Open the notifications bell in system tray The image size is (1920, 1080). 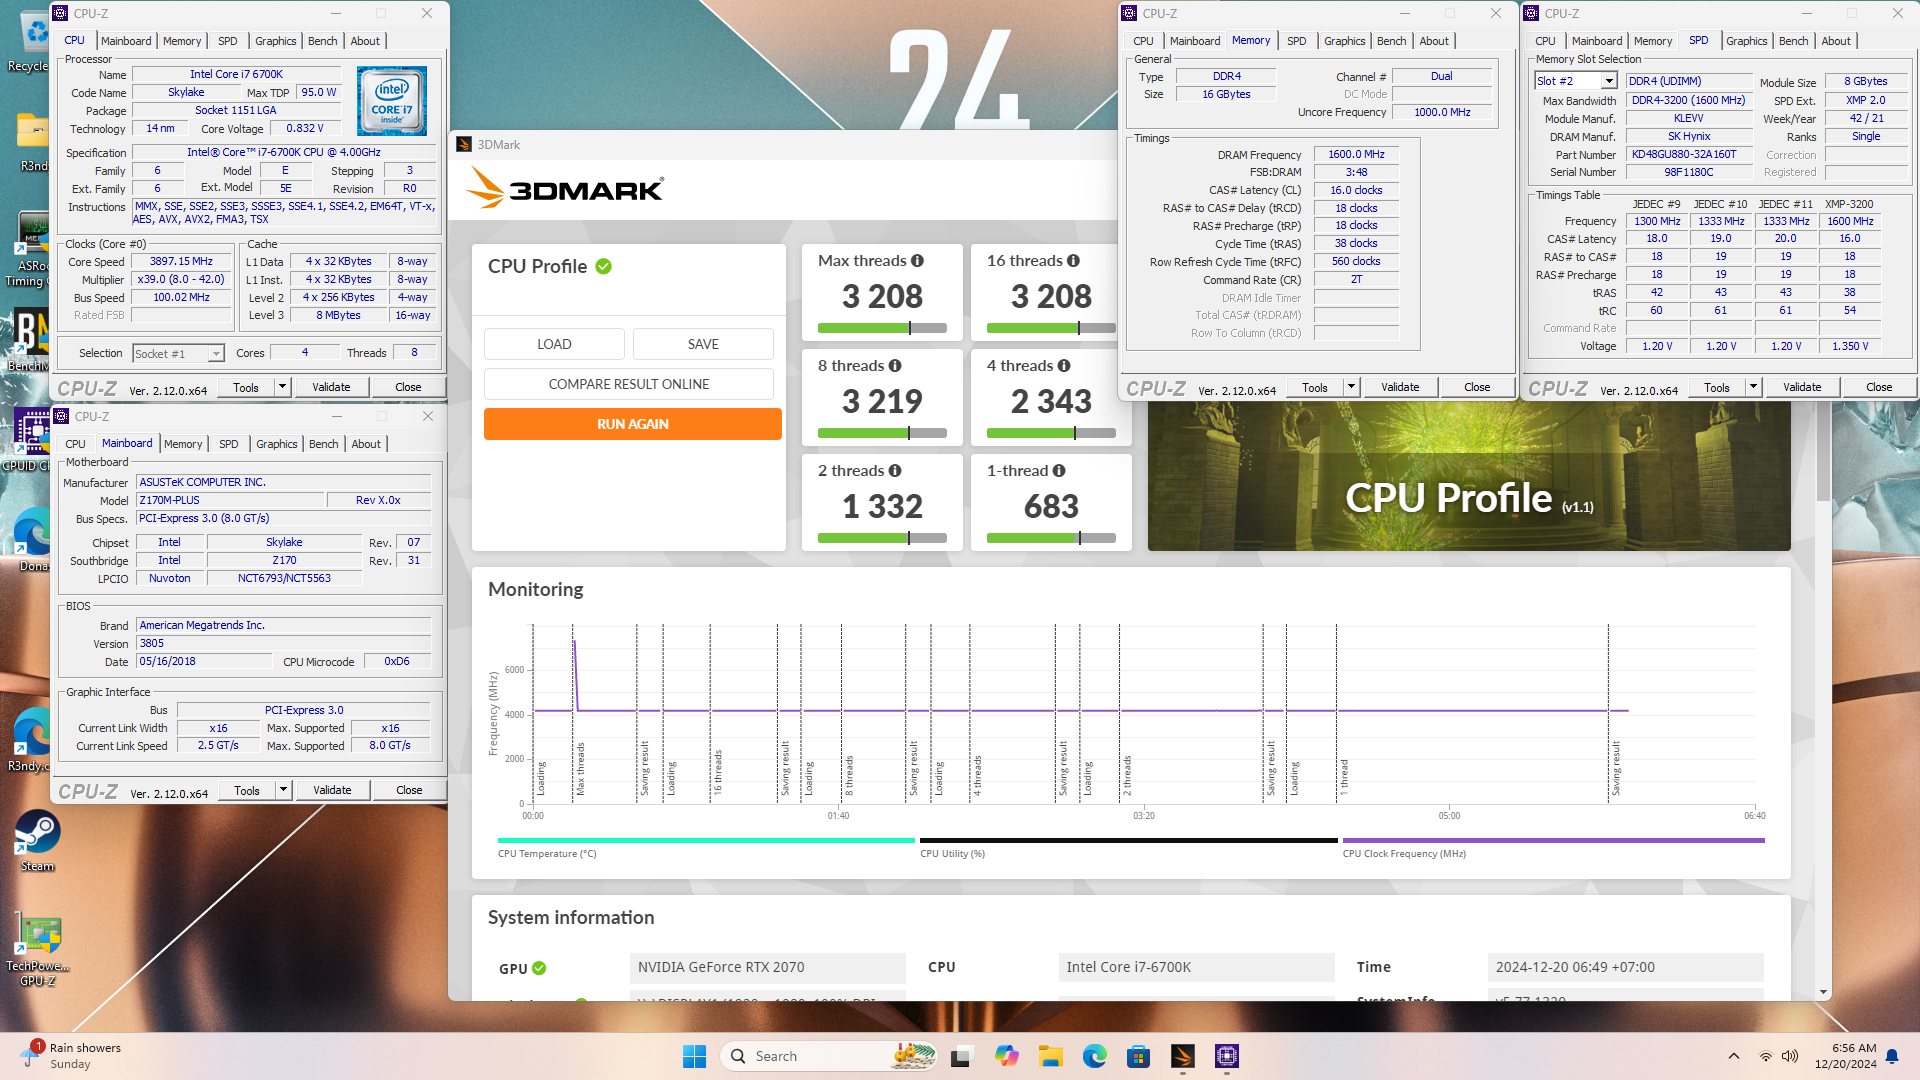(x=1892, y=1056)
